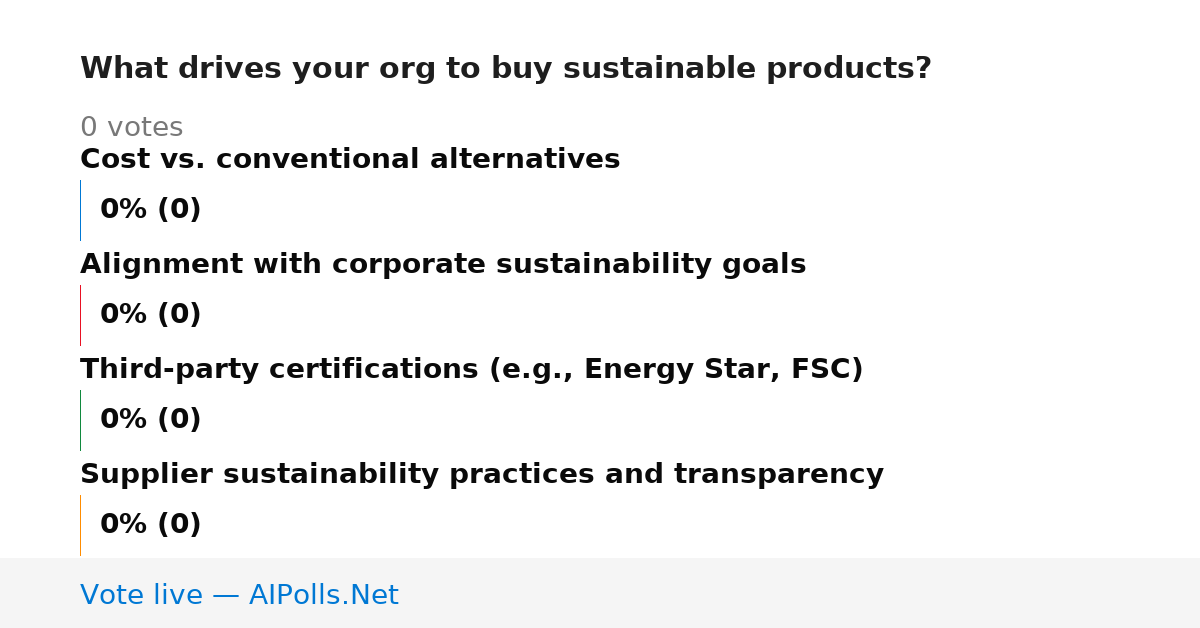Click the 0% (0) result for Supplier sustainability

tap(151, 525)
